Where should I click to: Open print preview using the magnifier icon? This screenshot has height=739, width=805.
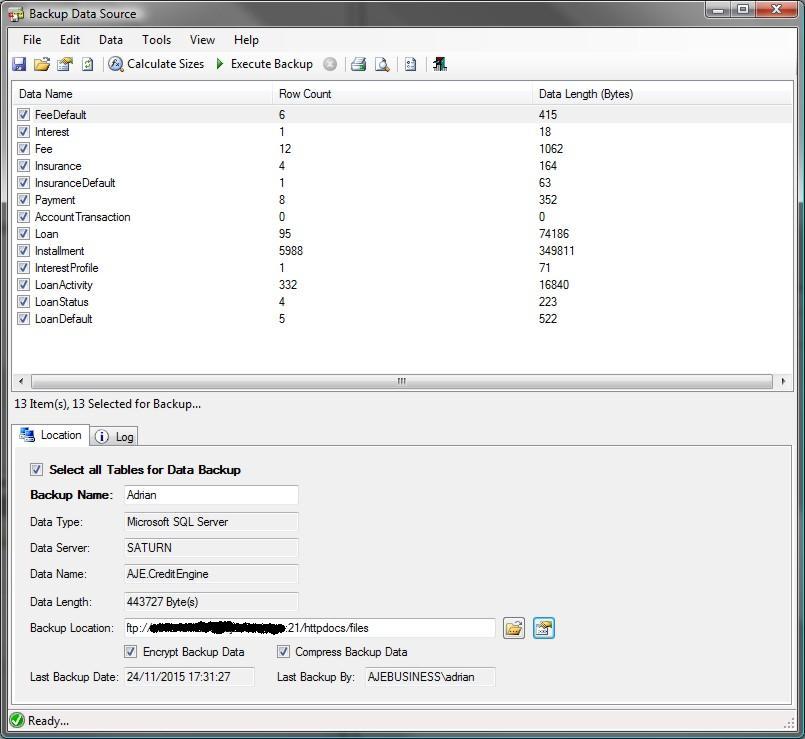tap(381, 64)
